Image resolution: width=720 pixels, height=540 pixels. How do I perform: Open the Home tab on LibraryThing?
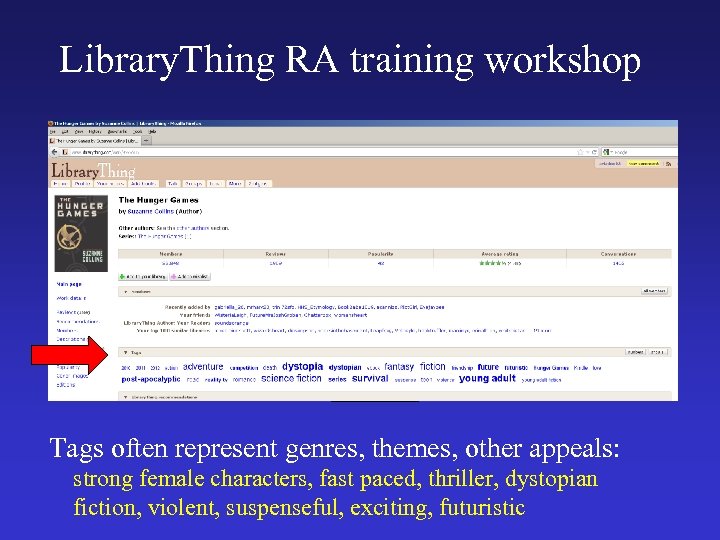click(61, 184)
